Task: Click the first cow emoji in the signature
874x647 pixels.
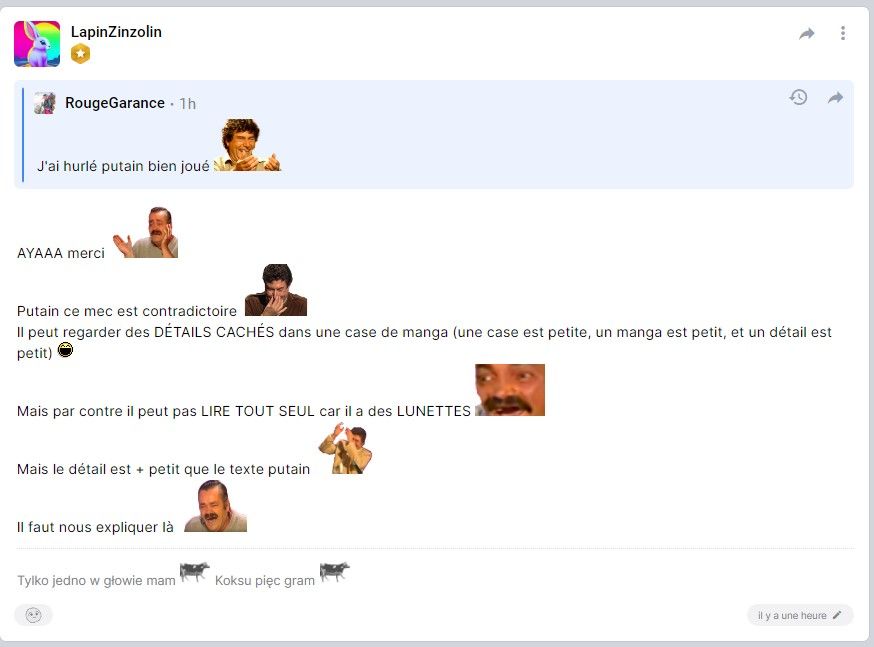Action: click(x=195, y=572)
